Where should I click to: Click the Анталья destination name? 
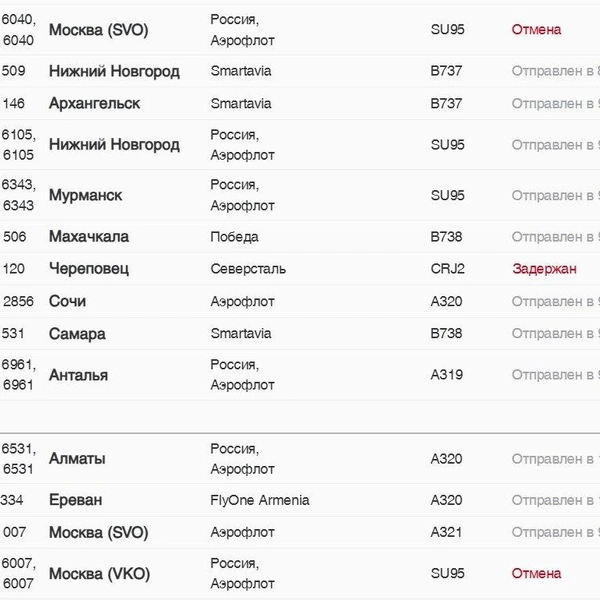click(x=78, y=375)
